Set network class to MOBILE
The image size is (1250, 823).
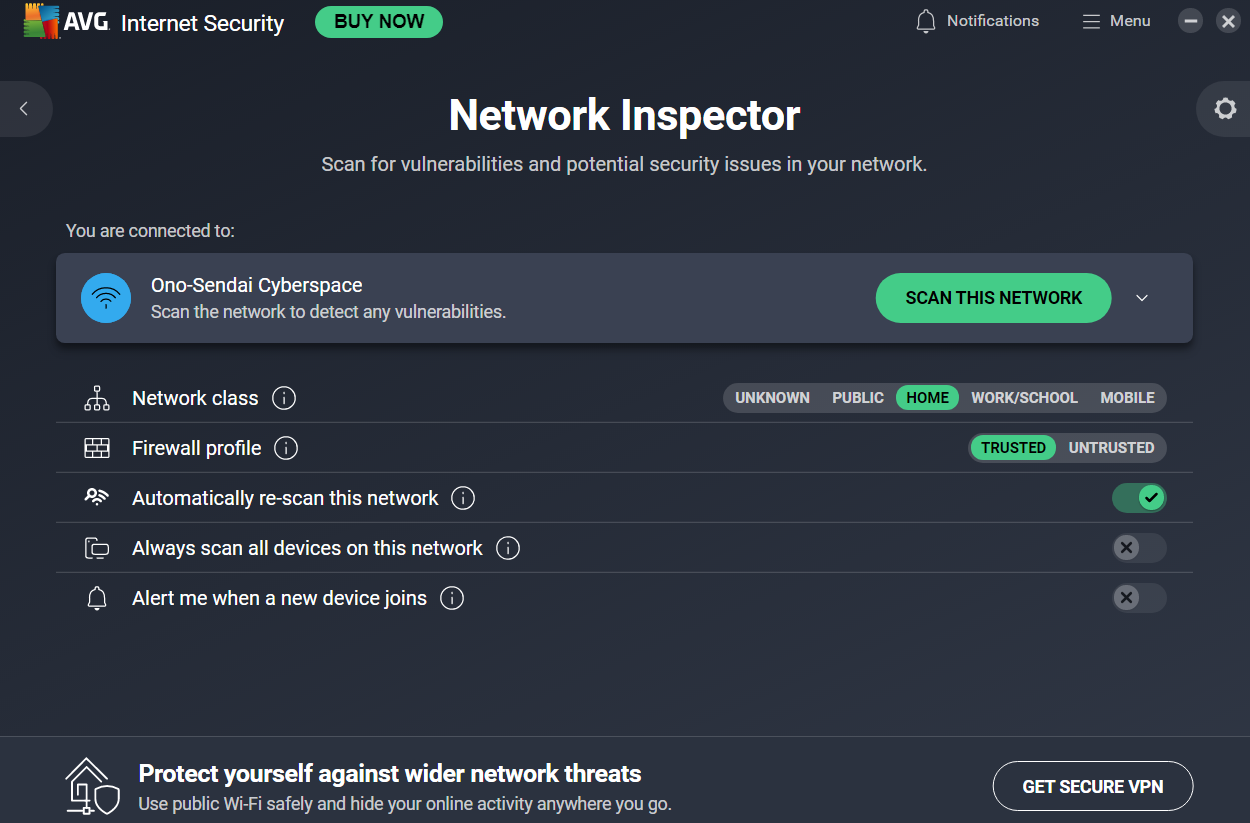click(1127, 398)
